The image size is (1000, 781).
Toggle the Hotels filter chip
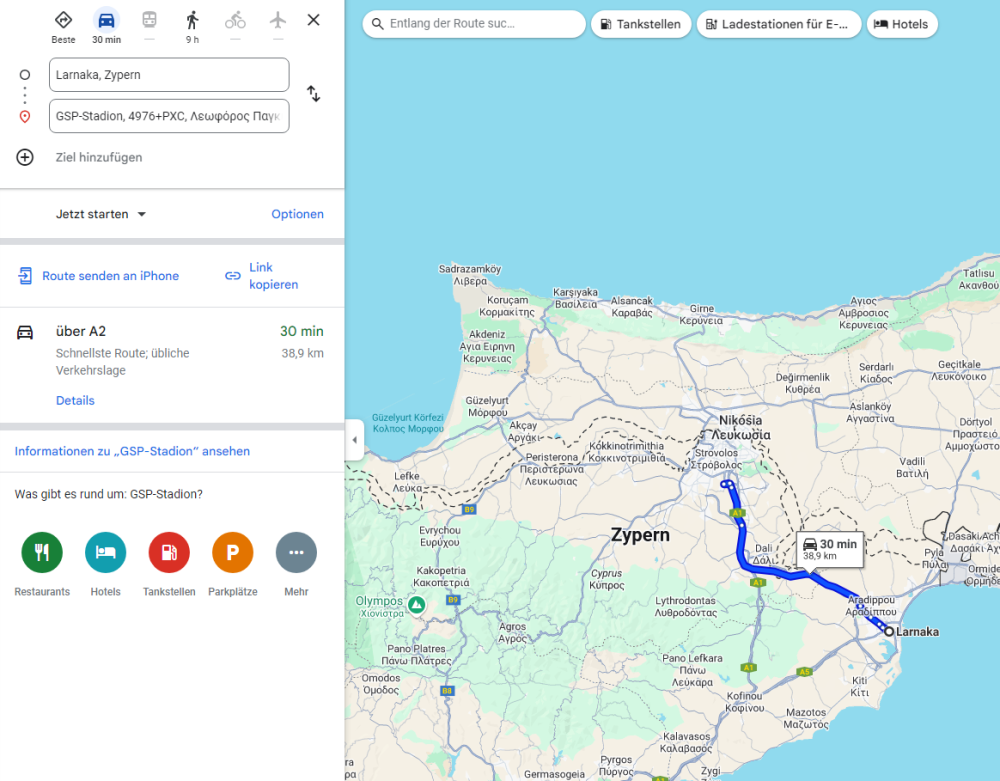pos(902,24)
